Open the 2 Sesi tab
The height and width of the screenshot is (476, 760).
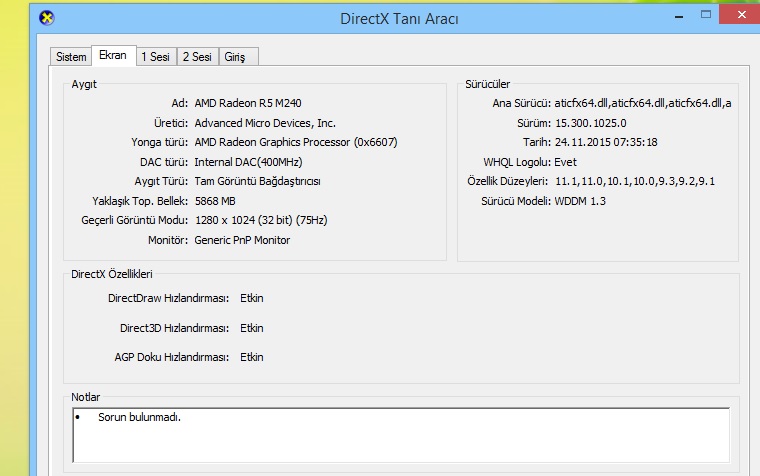(x=197, y=57)
